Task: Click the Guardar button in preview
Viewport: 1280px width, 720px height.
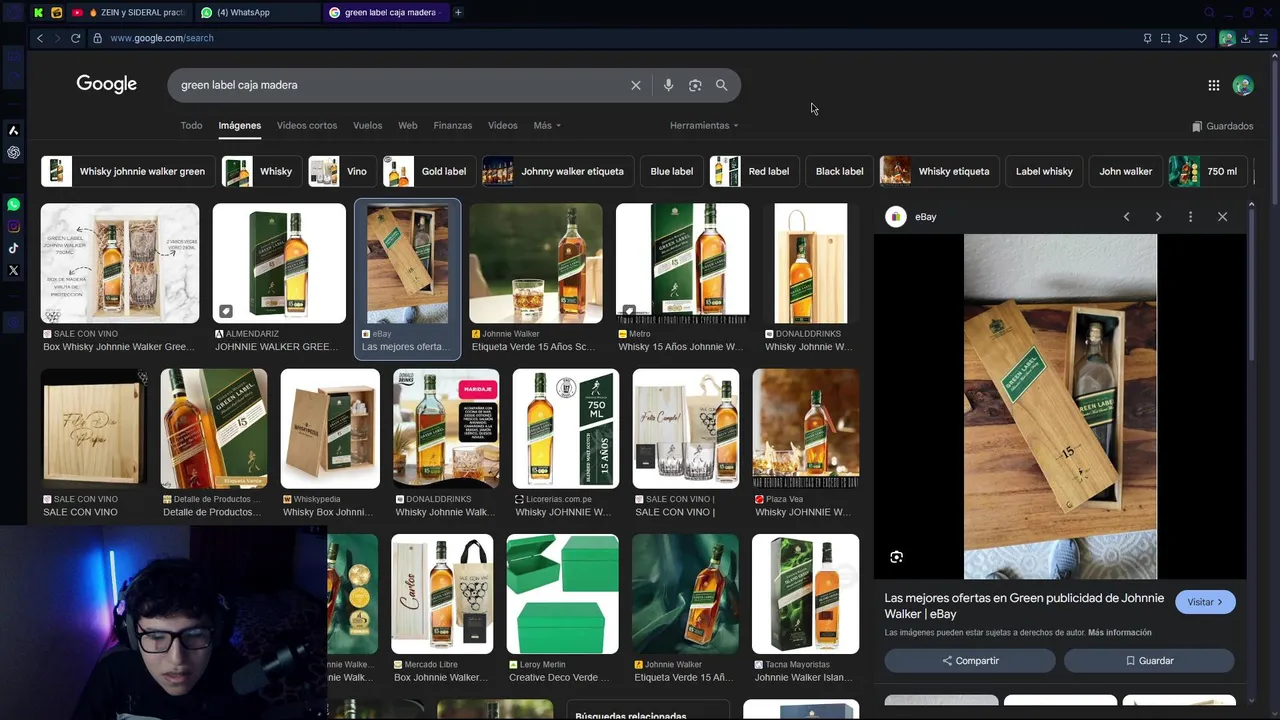Action: point(1149,661)
